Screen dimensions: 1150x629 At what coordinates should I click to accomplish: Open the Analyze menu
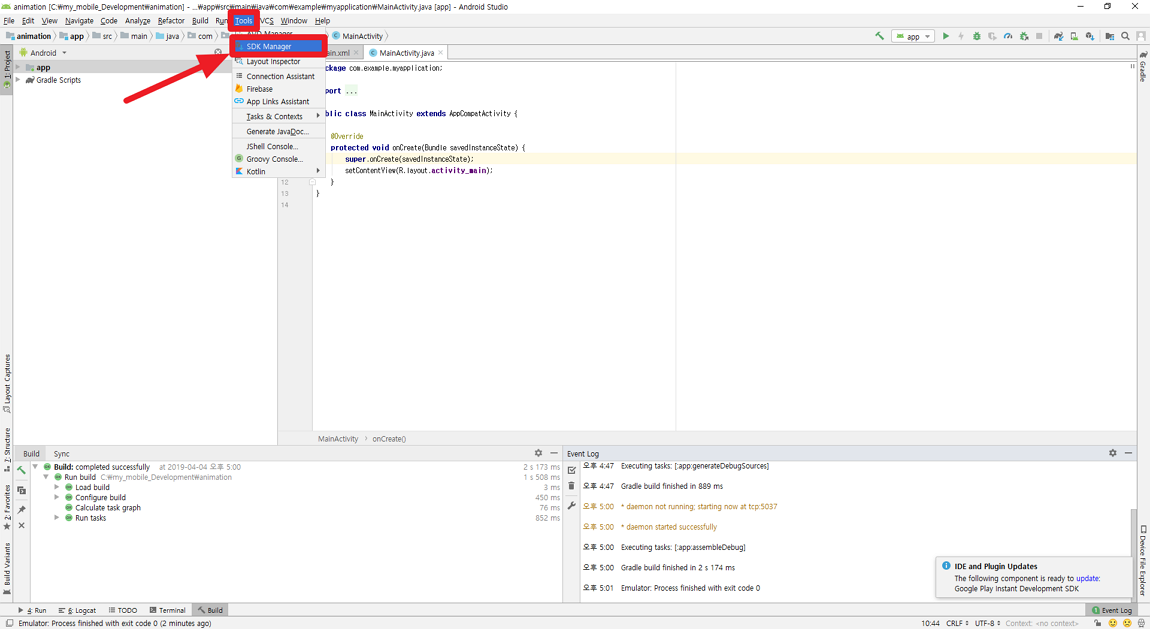(137, 21)
